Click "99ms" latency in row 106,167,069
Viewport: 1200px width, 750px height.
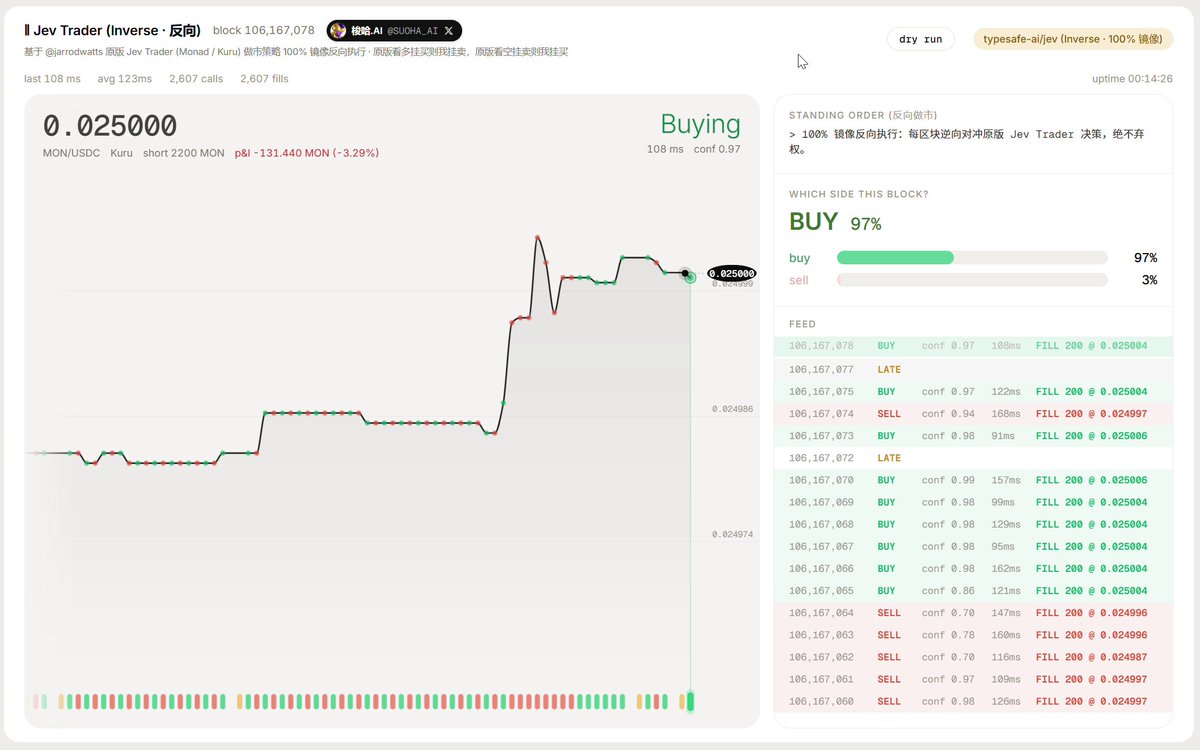(x=1003, y=502)
